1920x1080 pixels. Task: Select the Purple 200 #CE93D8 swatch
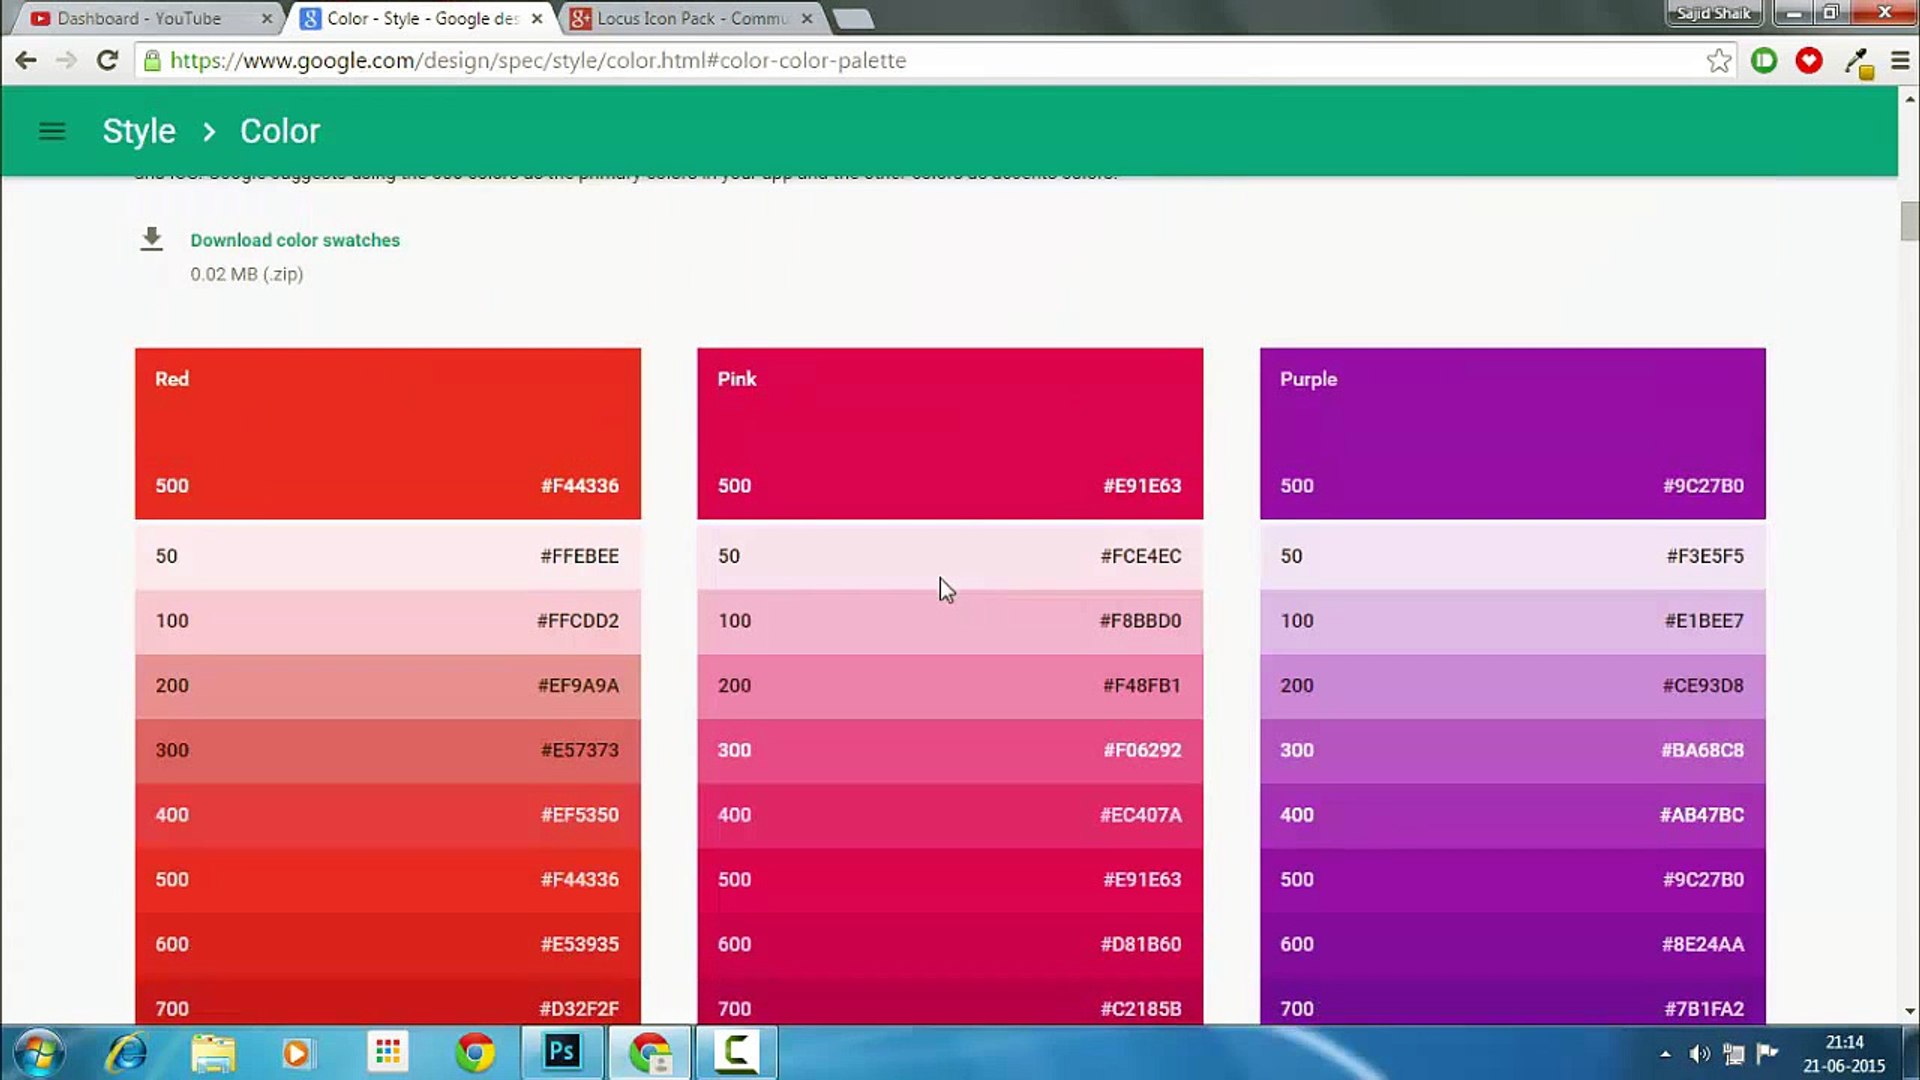(x=1512, y=685)
